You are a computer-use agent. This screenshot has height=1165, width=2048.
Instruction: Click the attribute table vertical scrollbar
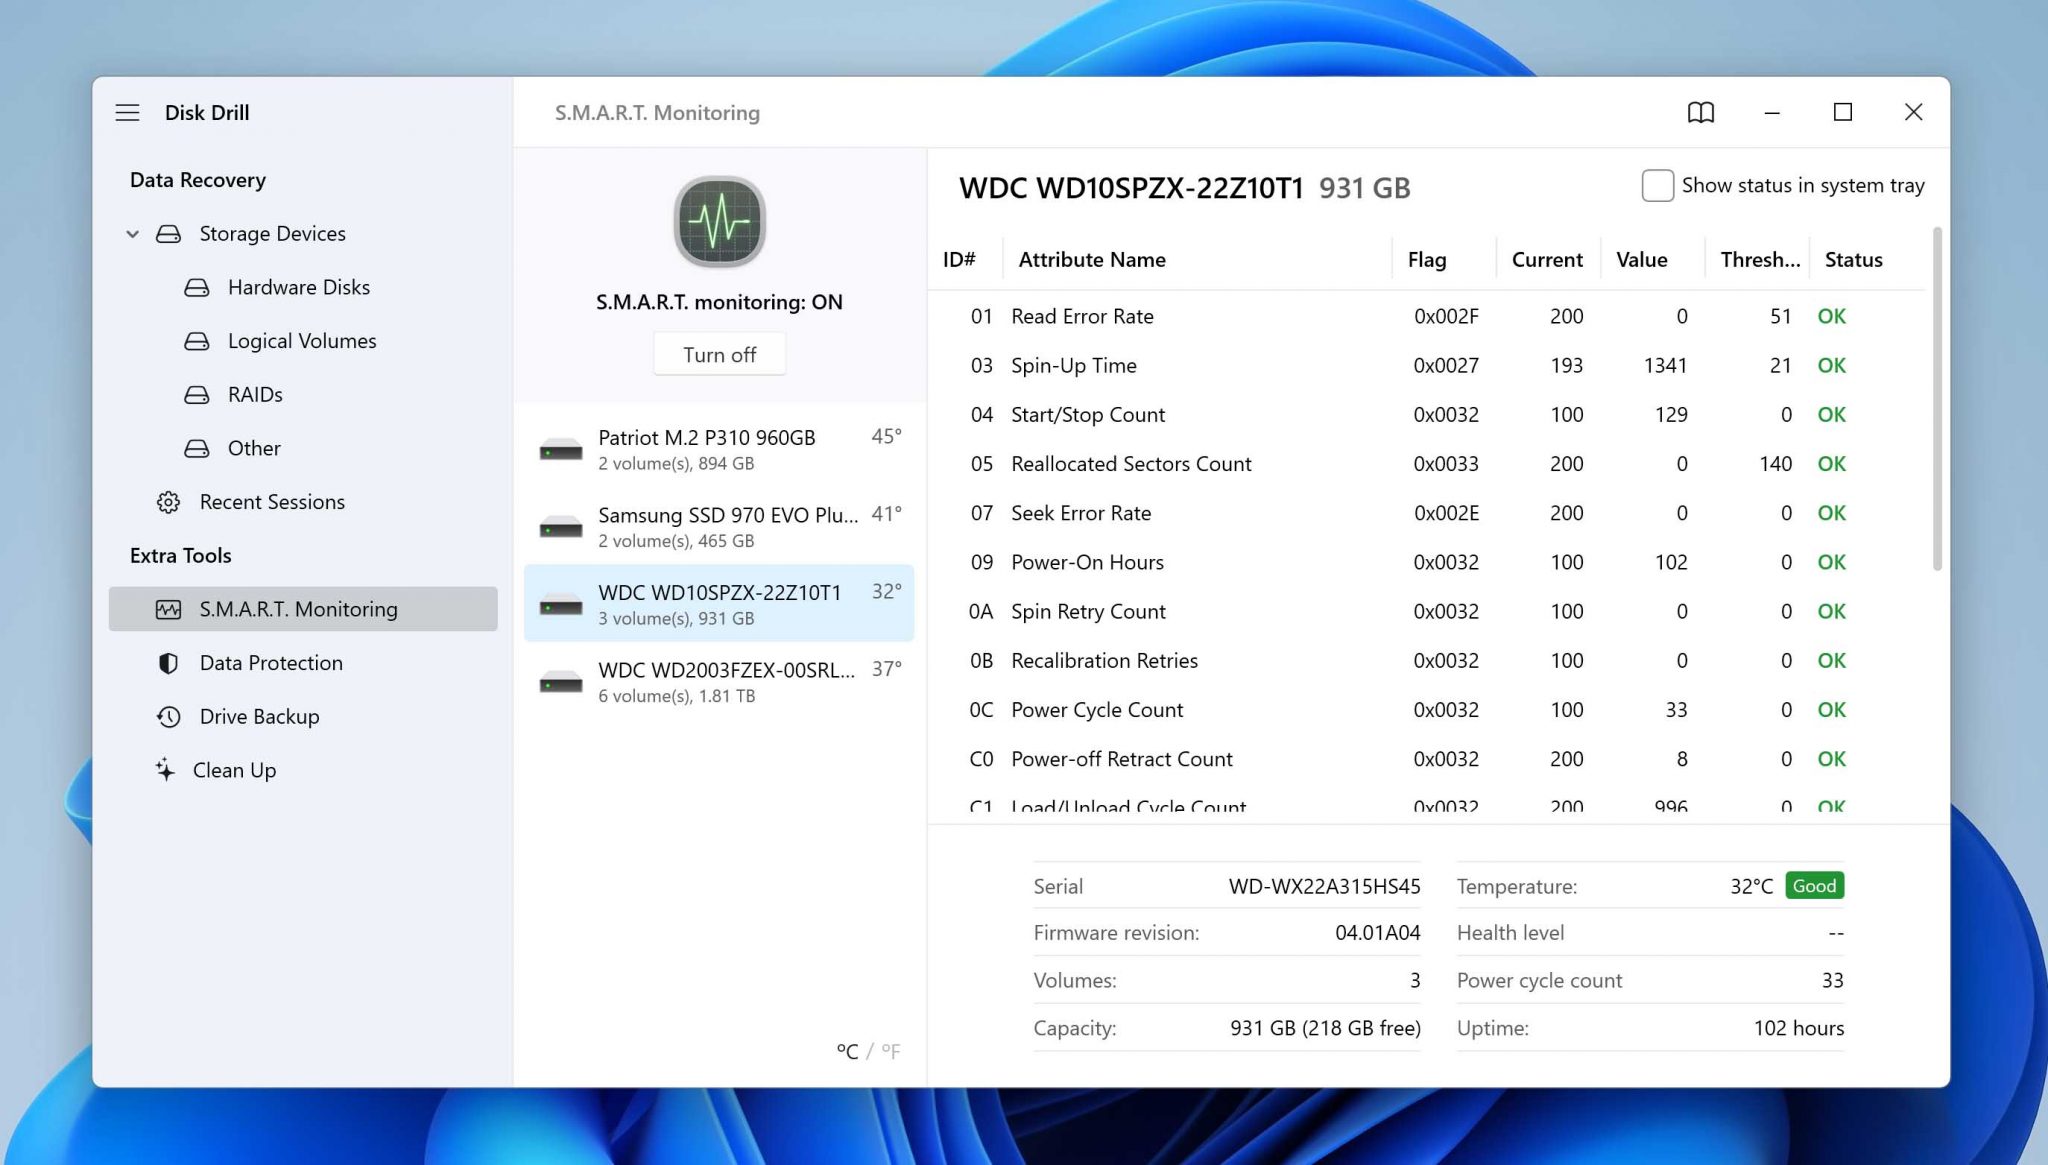click(x=1937, y=400)
